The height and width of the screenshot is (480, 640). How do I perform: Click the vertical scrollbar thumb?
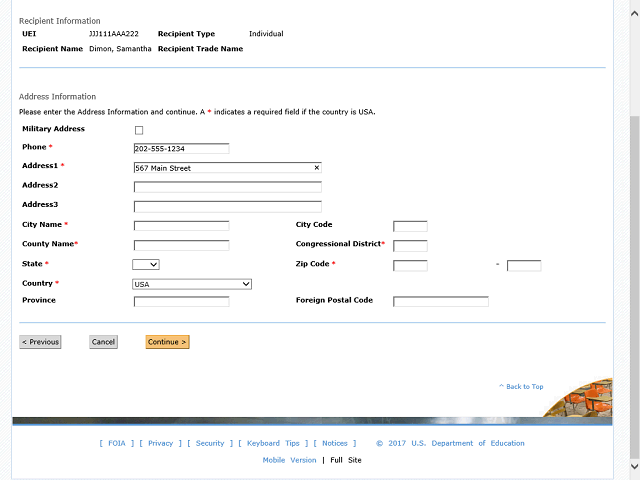pyautogui.click(x=634, y=287)
